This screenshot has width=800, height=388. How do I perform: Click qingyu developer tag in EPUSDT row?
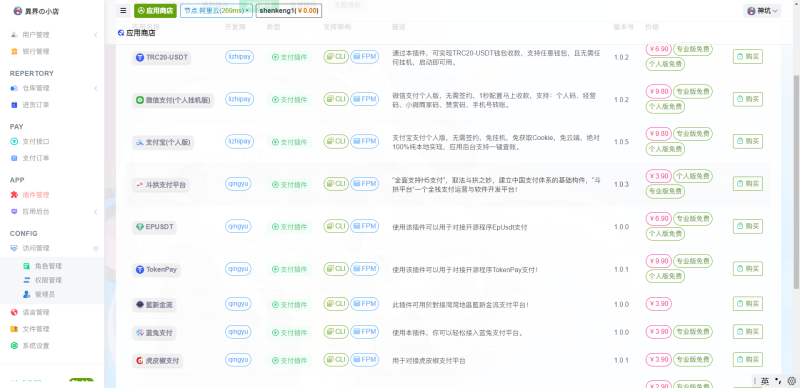coord(238,226)
